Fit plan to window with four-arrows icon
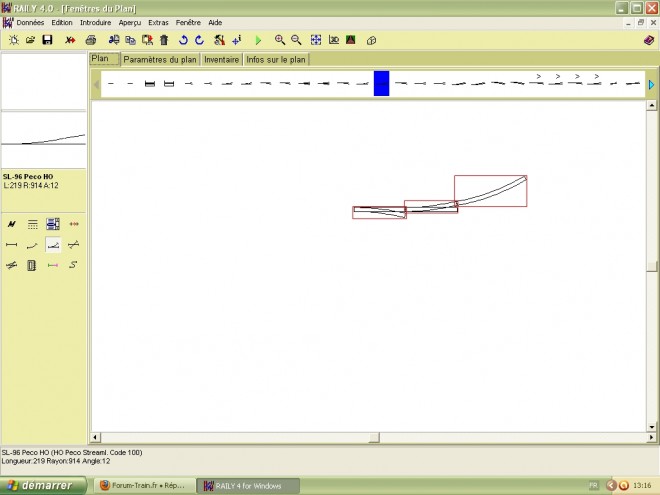Viewport: 660px width, 495px height. click(316, 40)
